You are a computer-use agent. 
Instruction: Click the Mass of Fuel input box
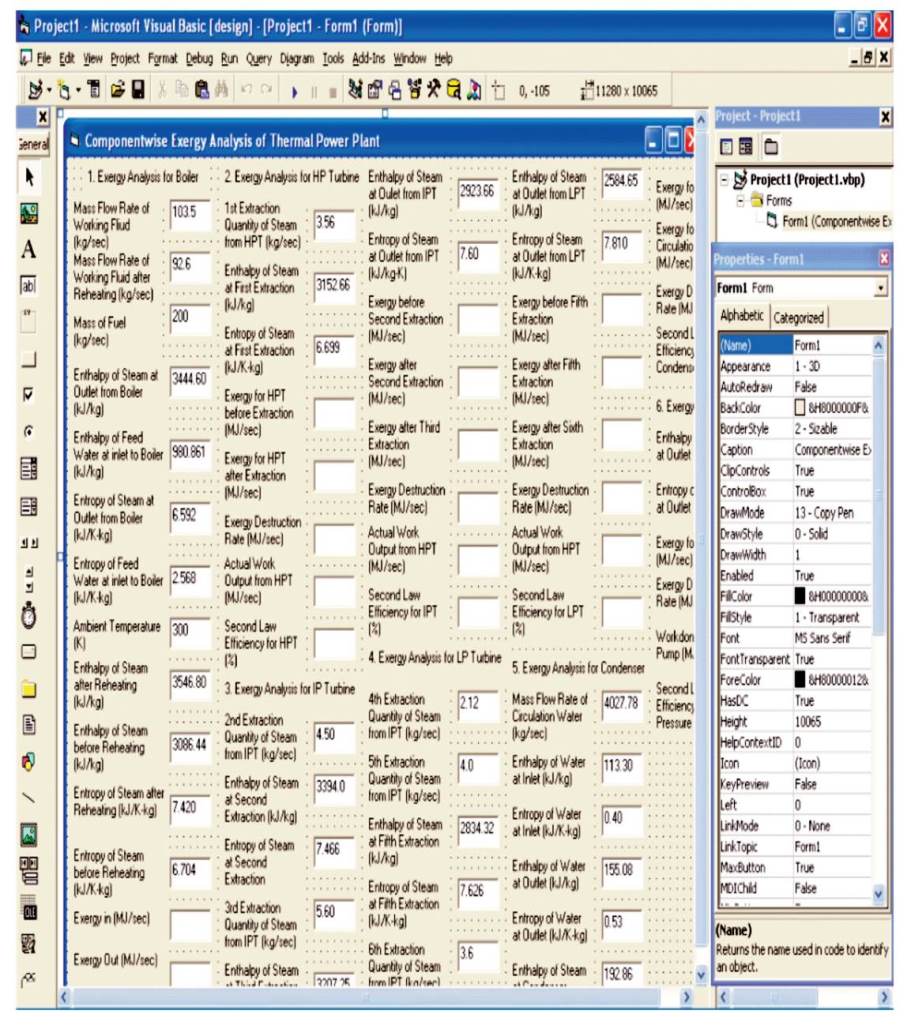[x=190, y=320]
